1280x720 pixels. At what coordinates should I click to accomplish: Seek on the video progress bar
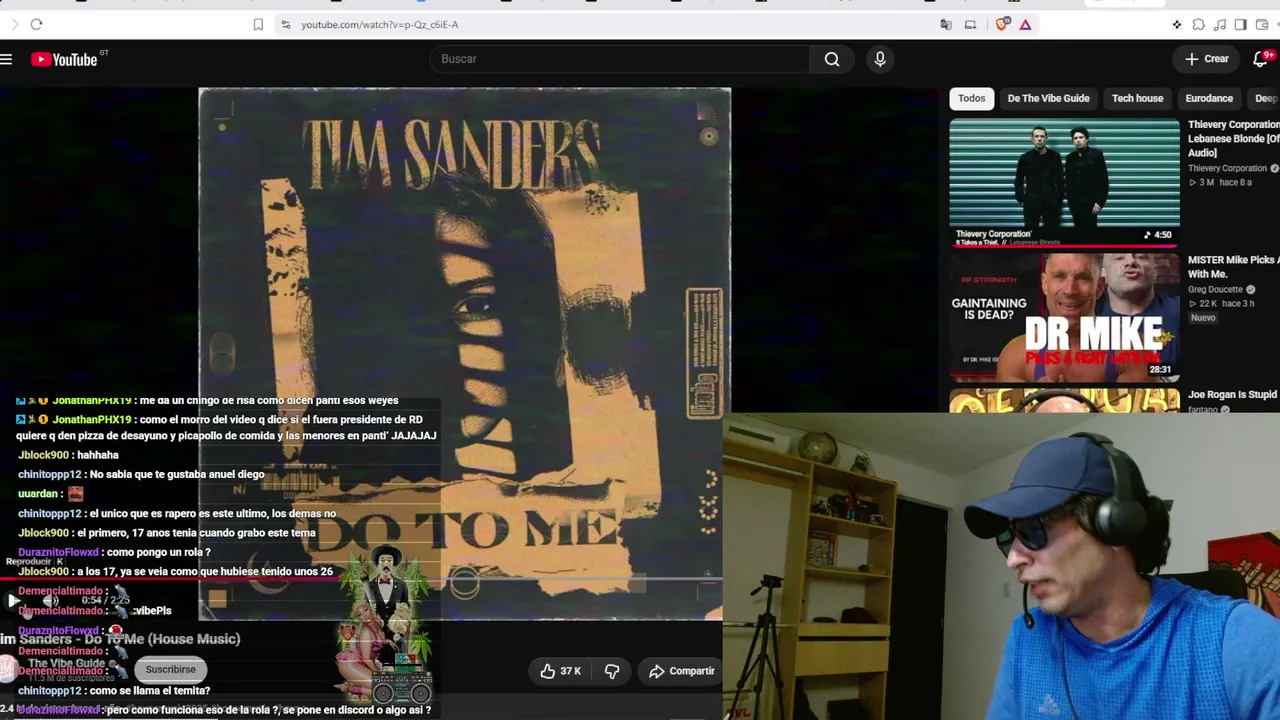pos(360,578)
